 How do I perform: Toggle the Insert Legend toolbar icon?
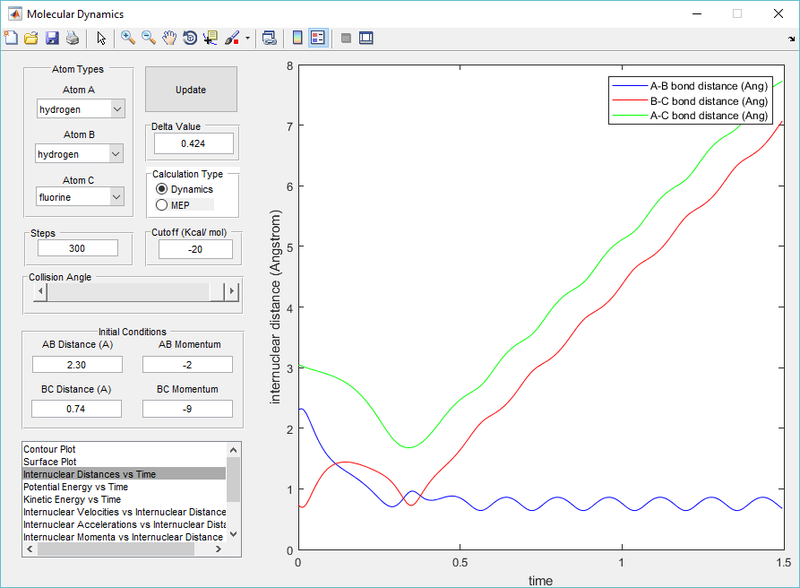pyautogui.click(x=318, y=38)
